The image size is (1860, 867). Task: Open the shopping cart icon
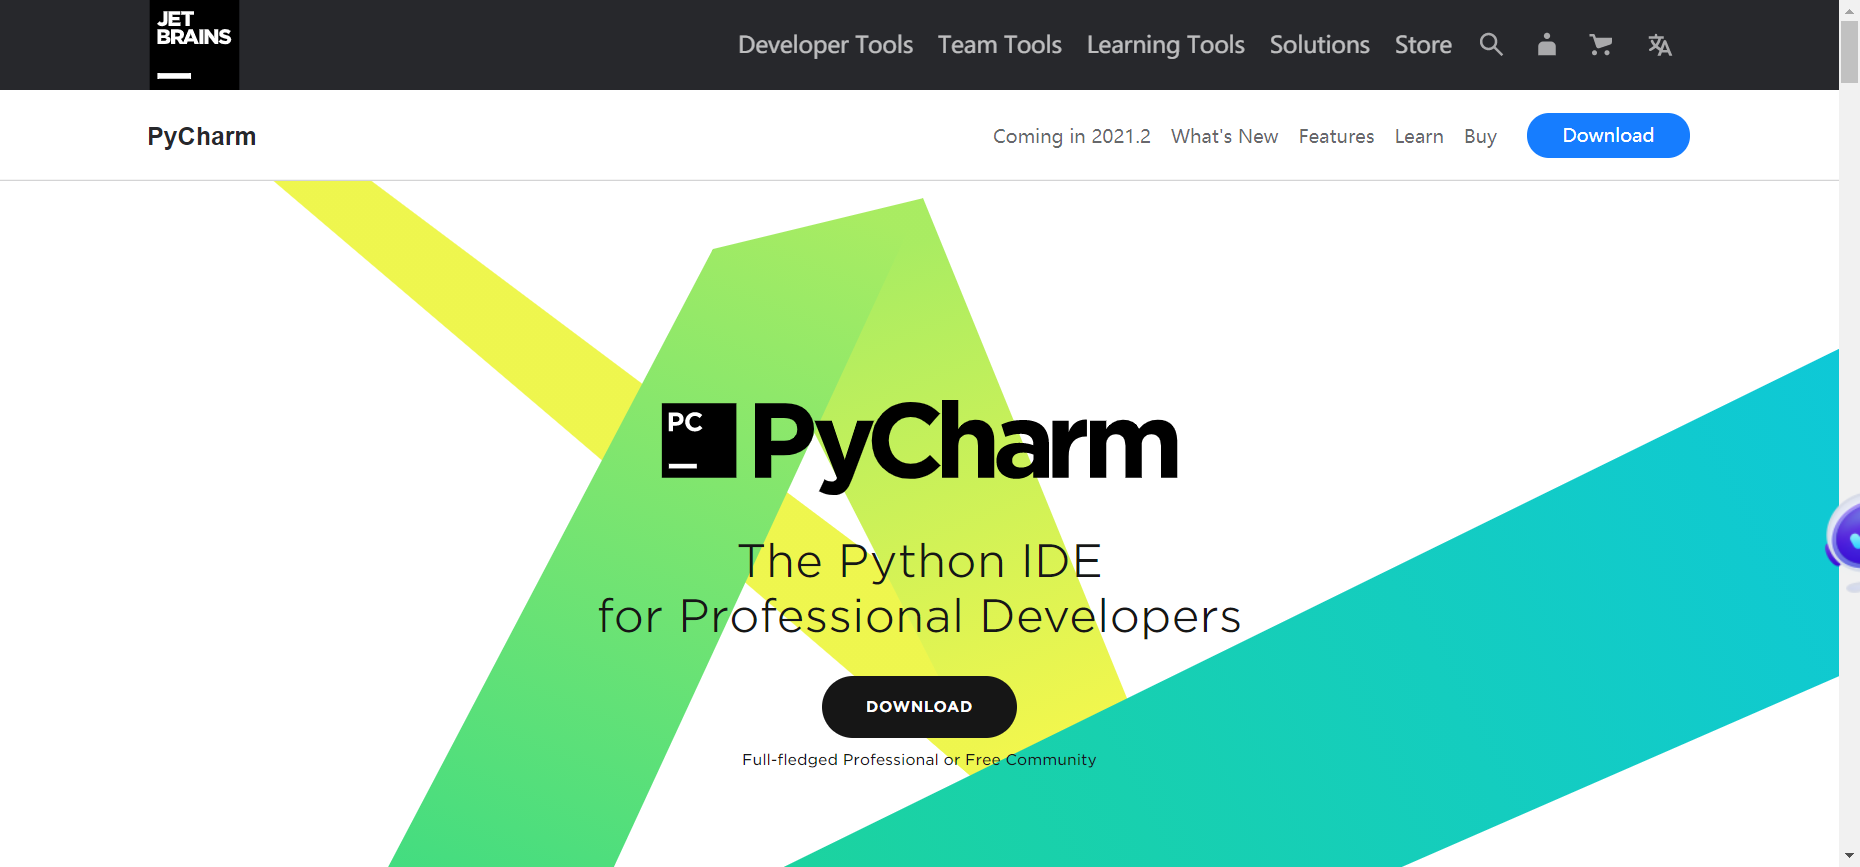1601,45
